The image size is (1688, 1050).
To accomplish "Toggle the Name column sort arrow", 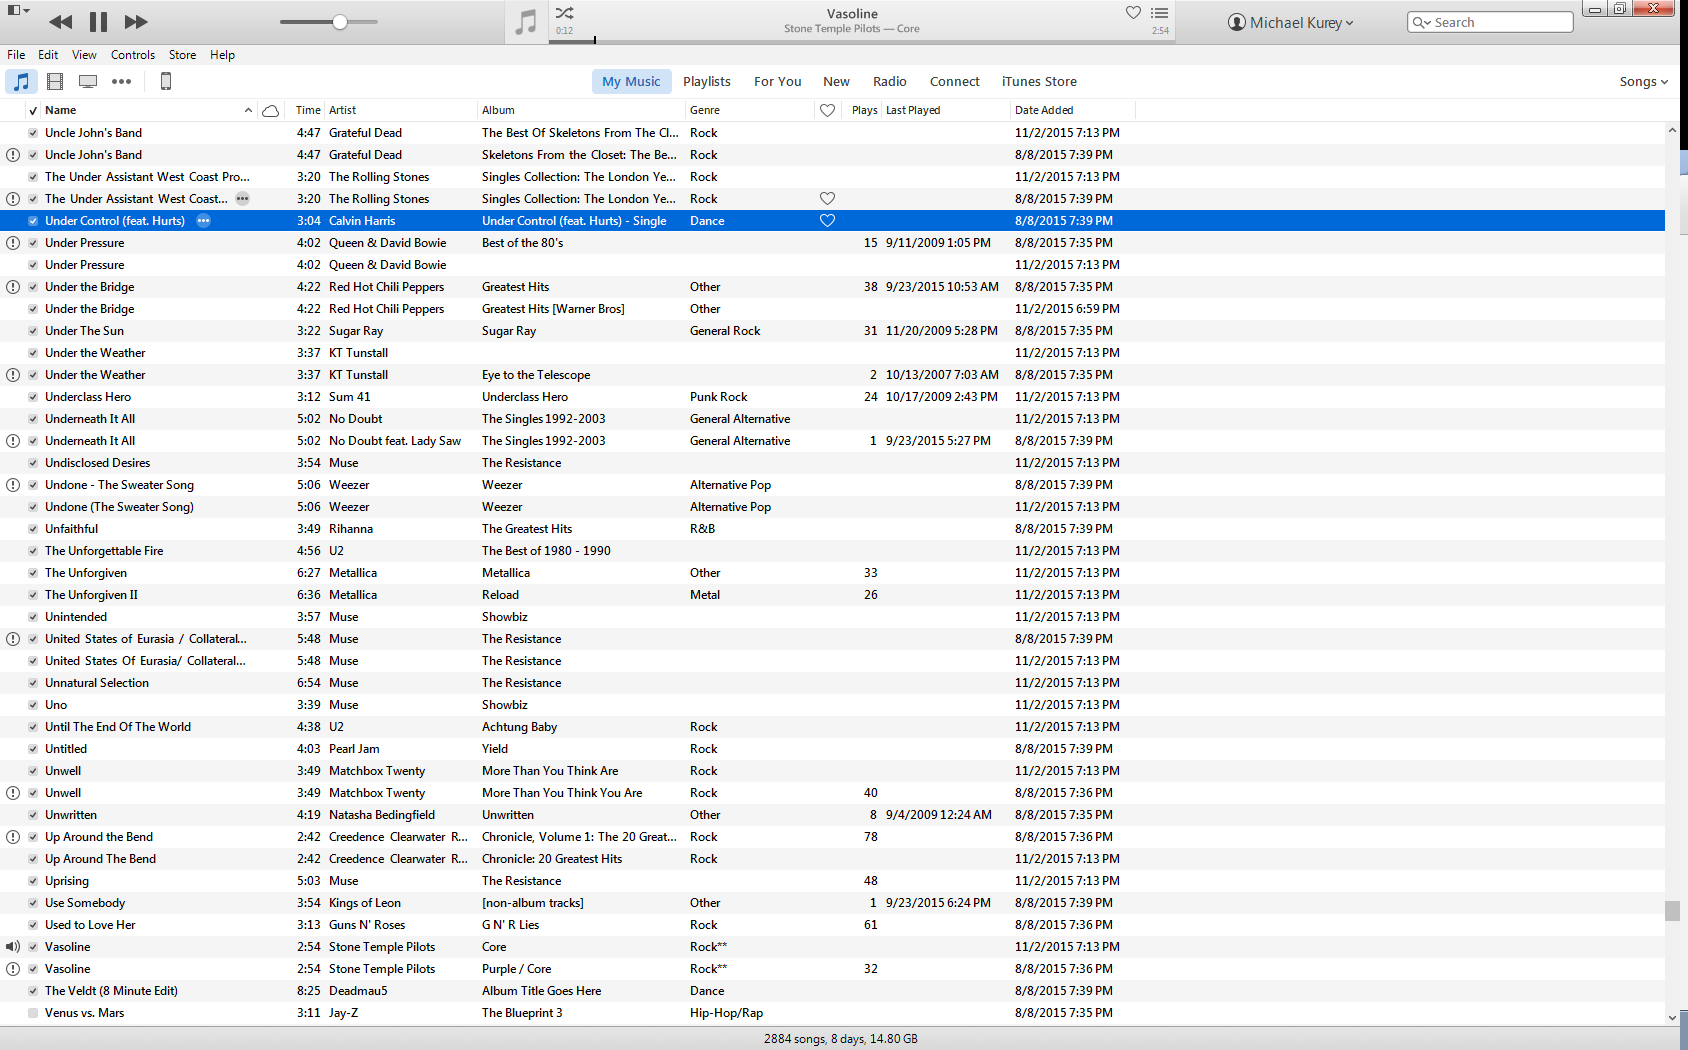I will 248,111.
